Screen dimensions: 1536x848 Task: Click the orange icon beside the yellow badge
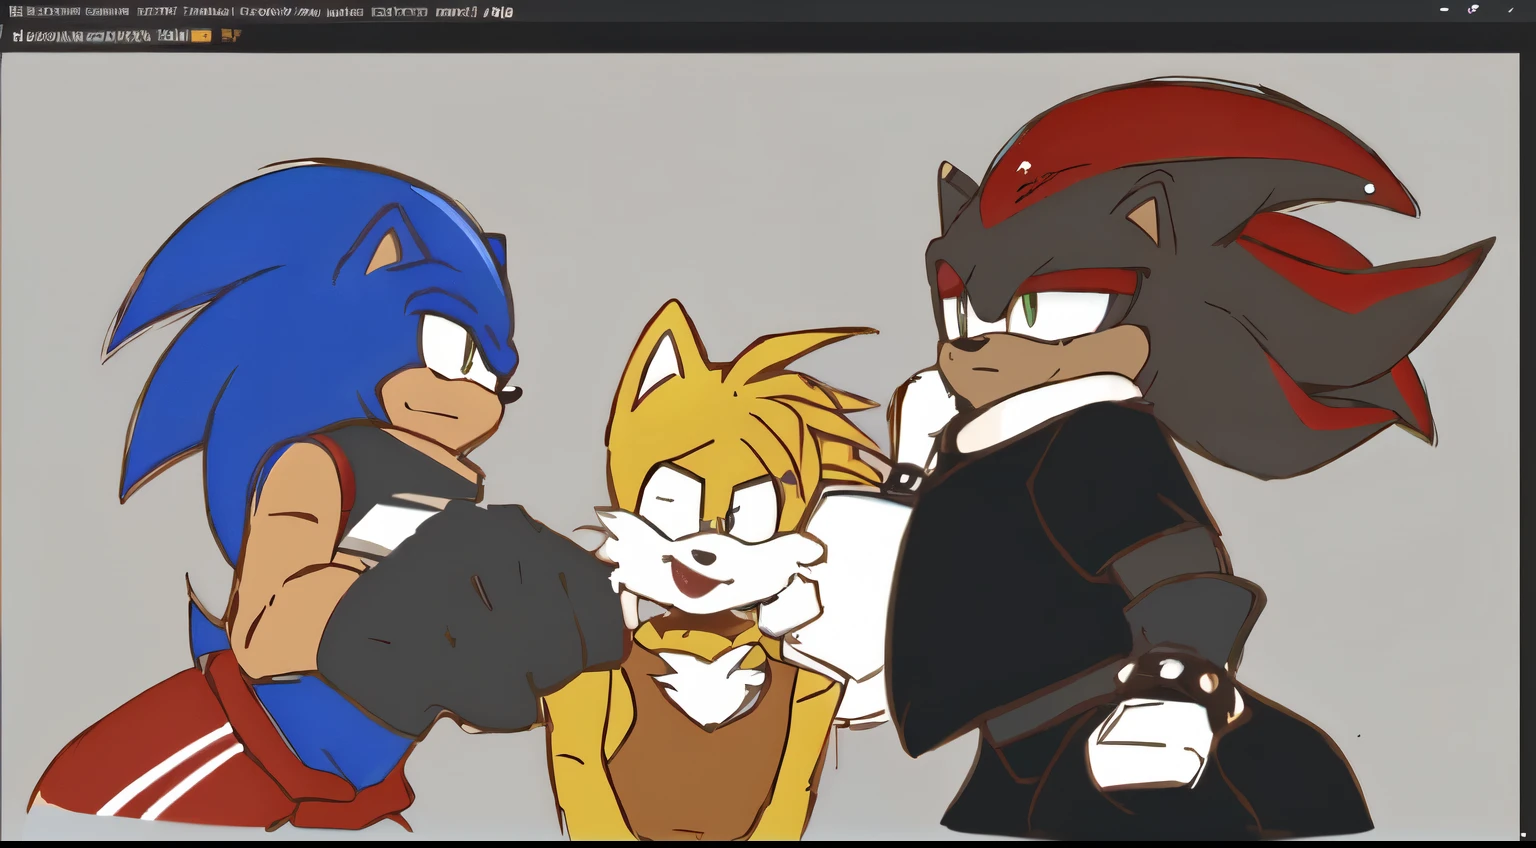tap(231, 35)
